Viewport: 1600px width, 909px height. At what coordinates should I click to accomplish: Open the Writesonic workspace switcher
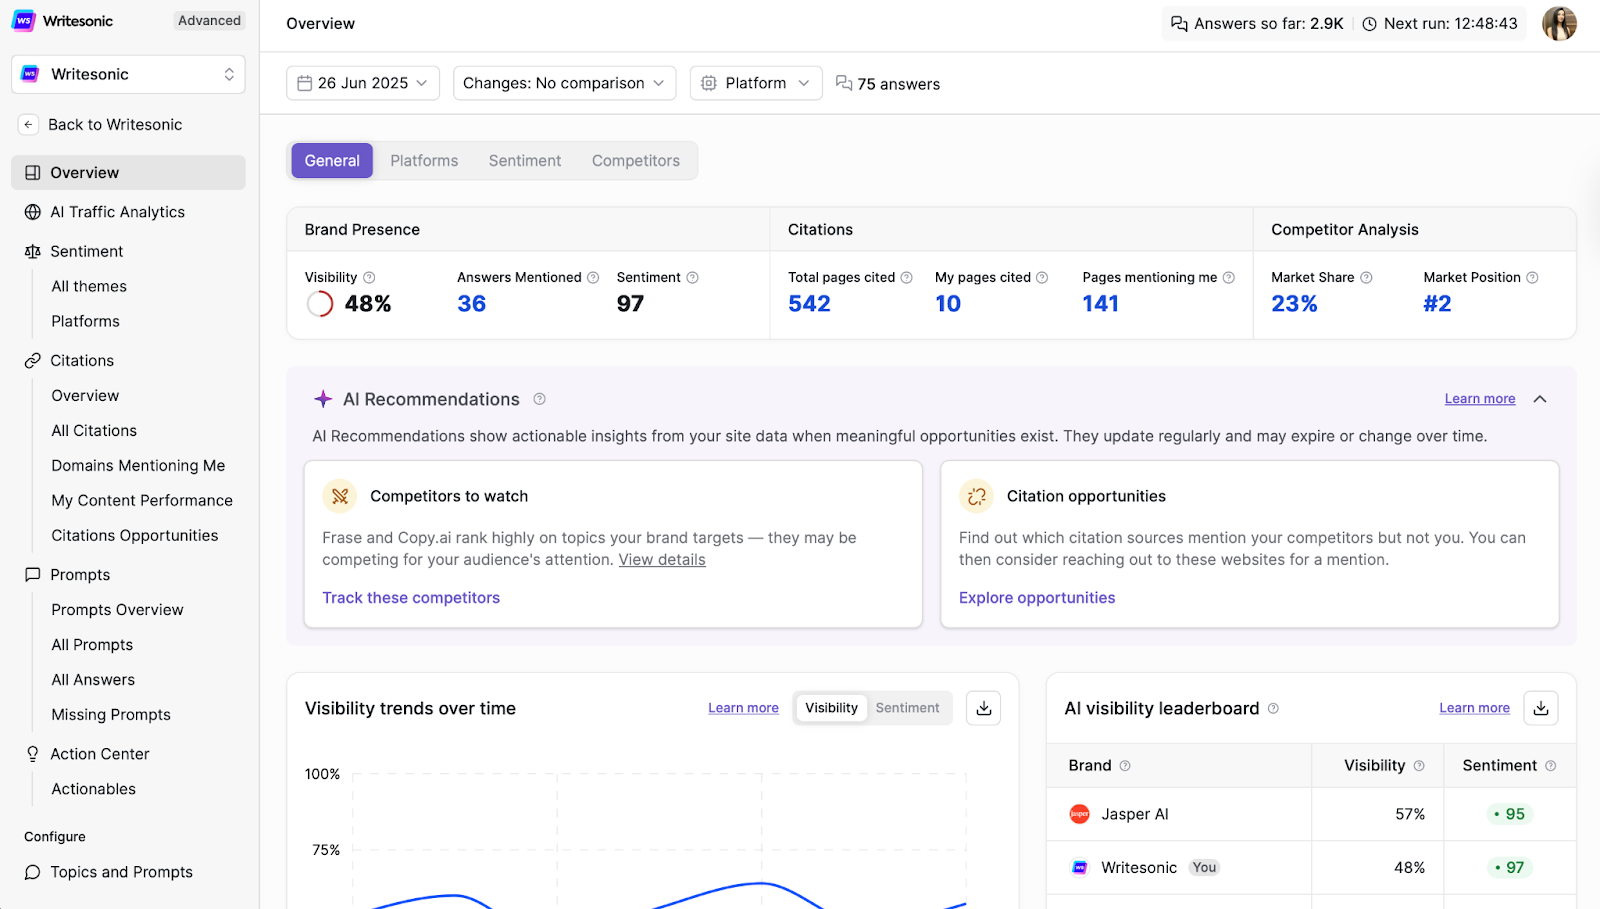(128, 74)
